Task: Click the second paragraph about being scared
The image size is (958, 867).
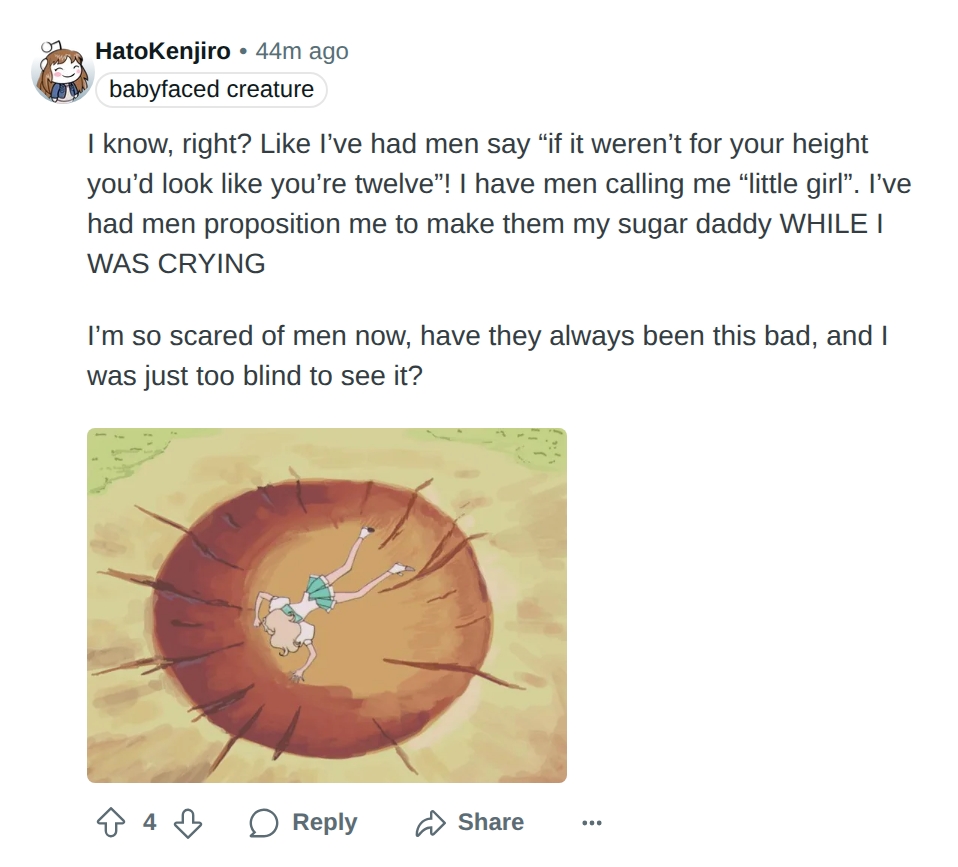Action: point(487,356)
